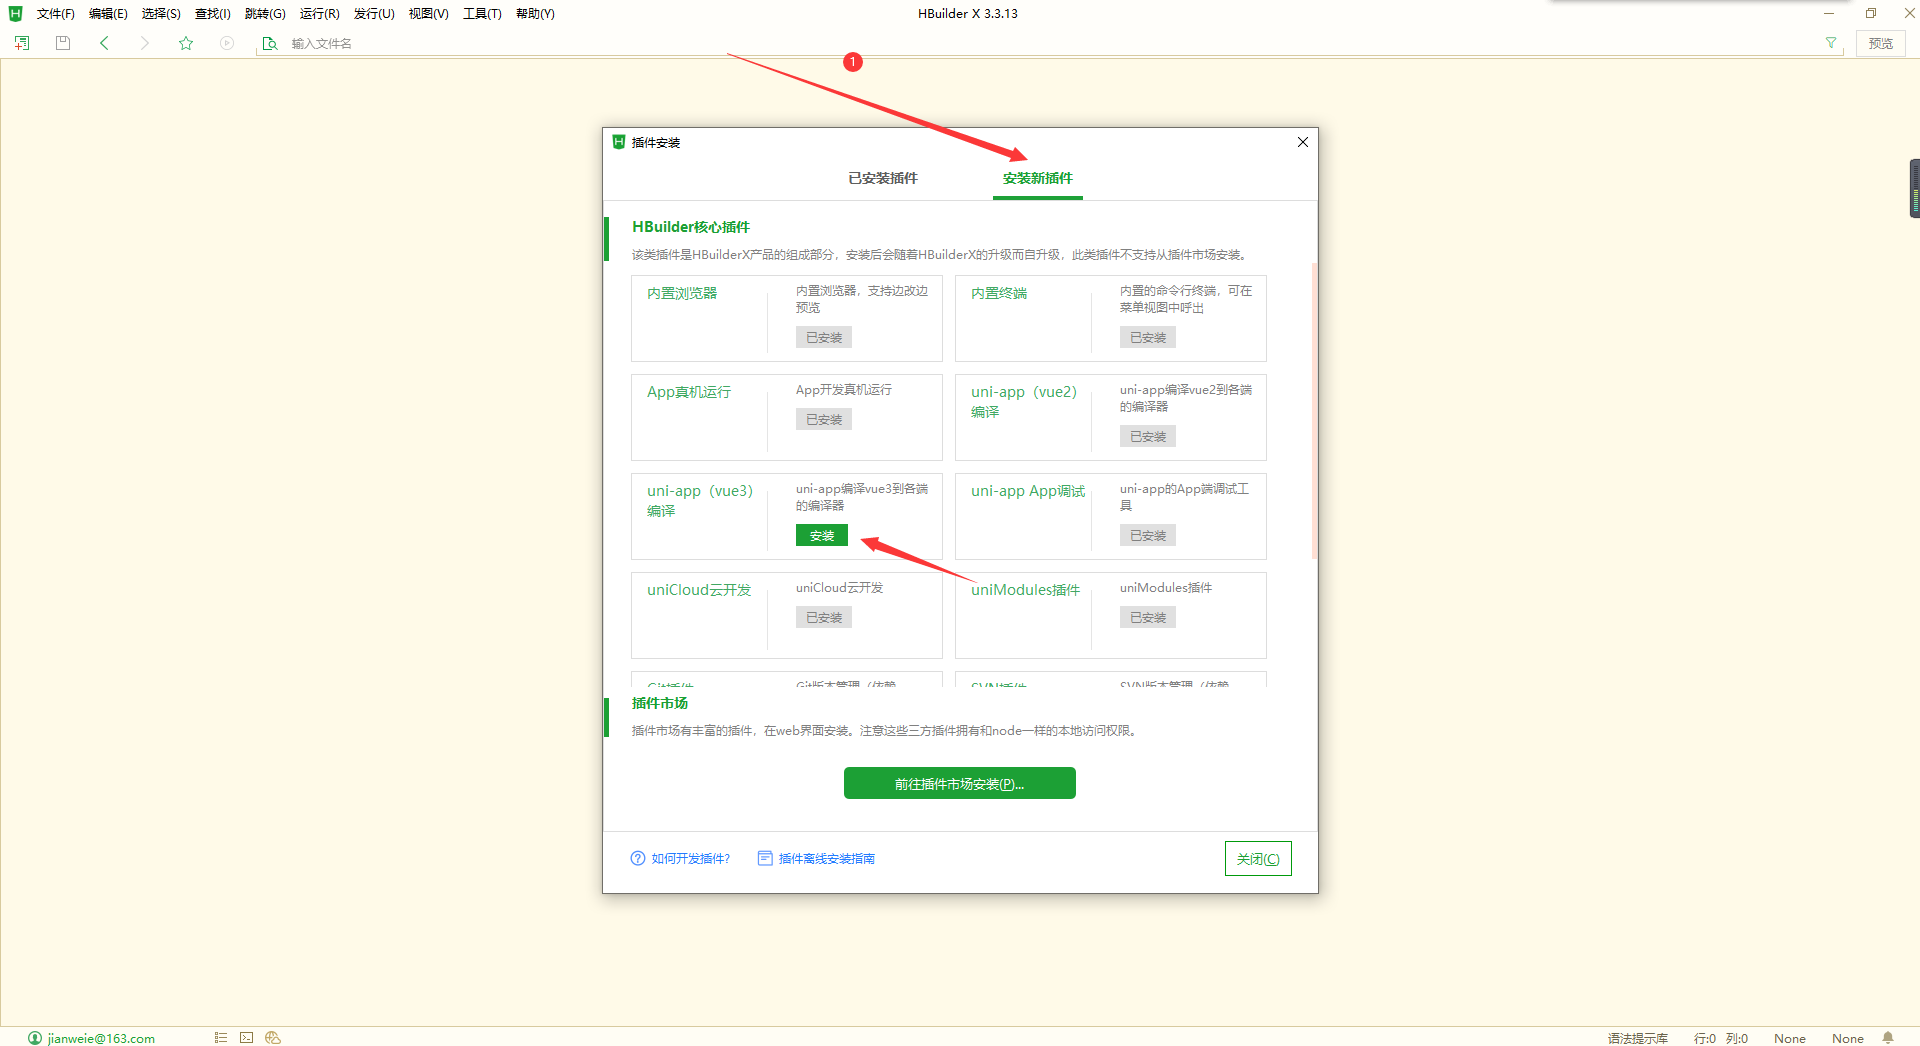
Task: Restore down the HBuilder X window
Action: 1870,13
